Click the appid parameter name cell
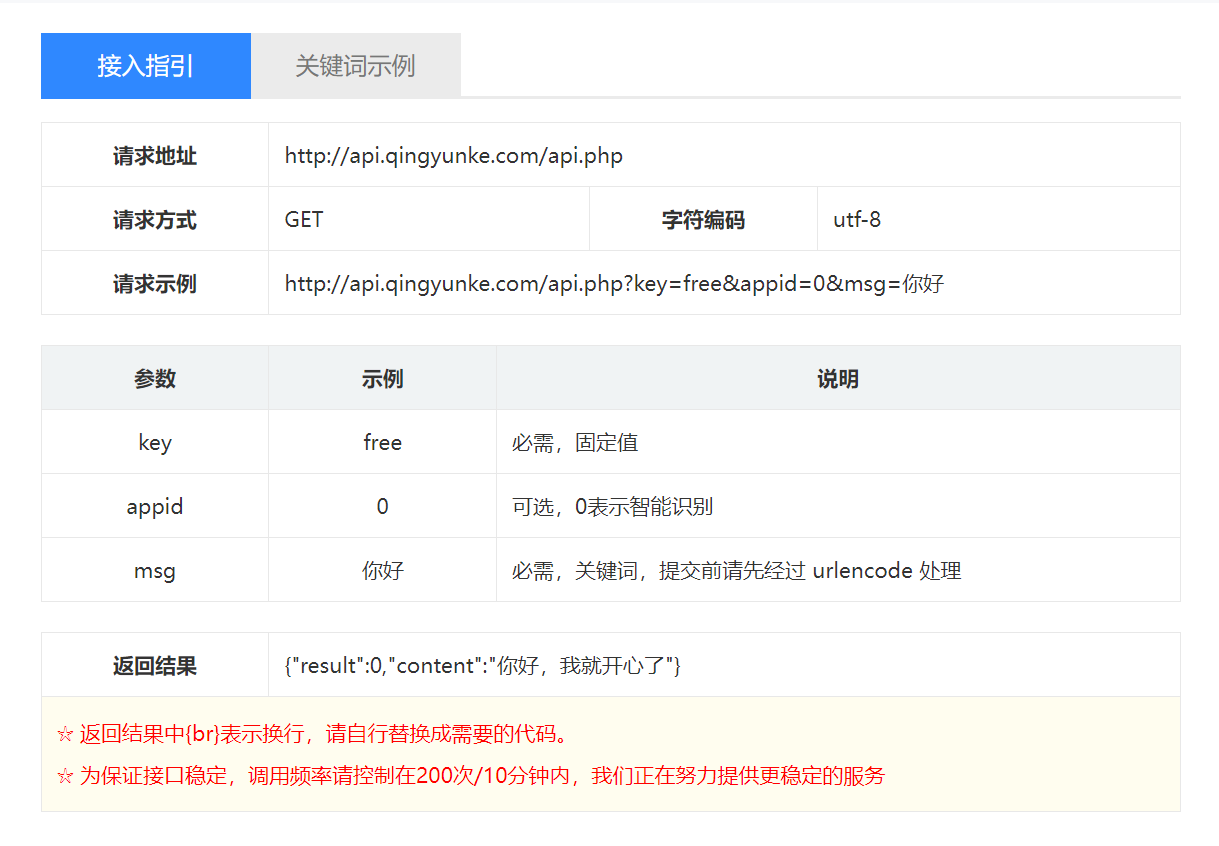The width and height of the screenshot is (1219, 846). click(155, 507)
